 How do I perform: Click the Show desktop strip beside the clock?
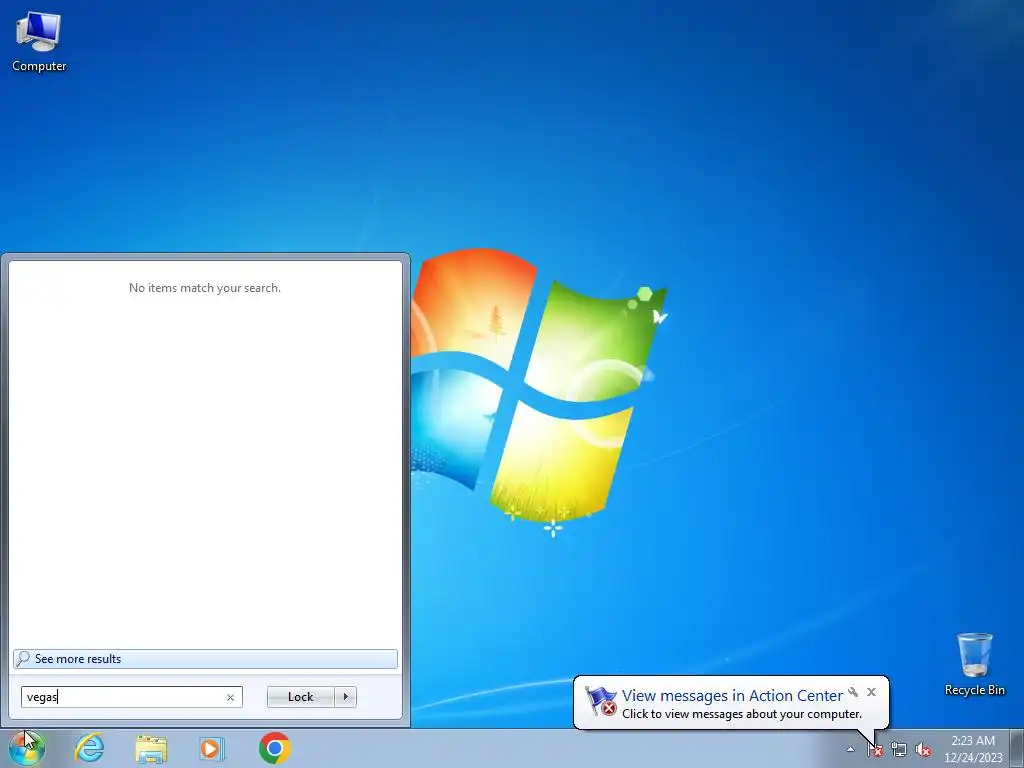click(x=1017, y=748)
